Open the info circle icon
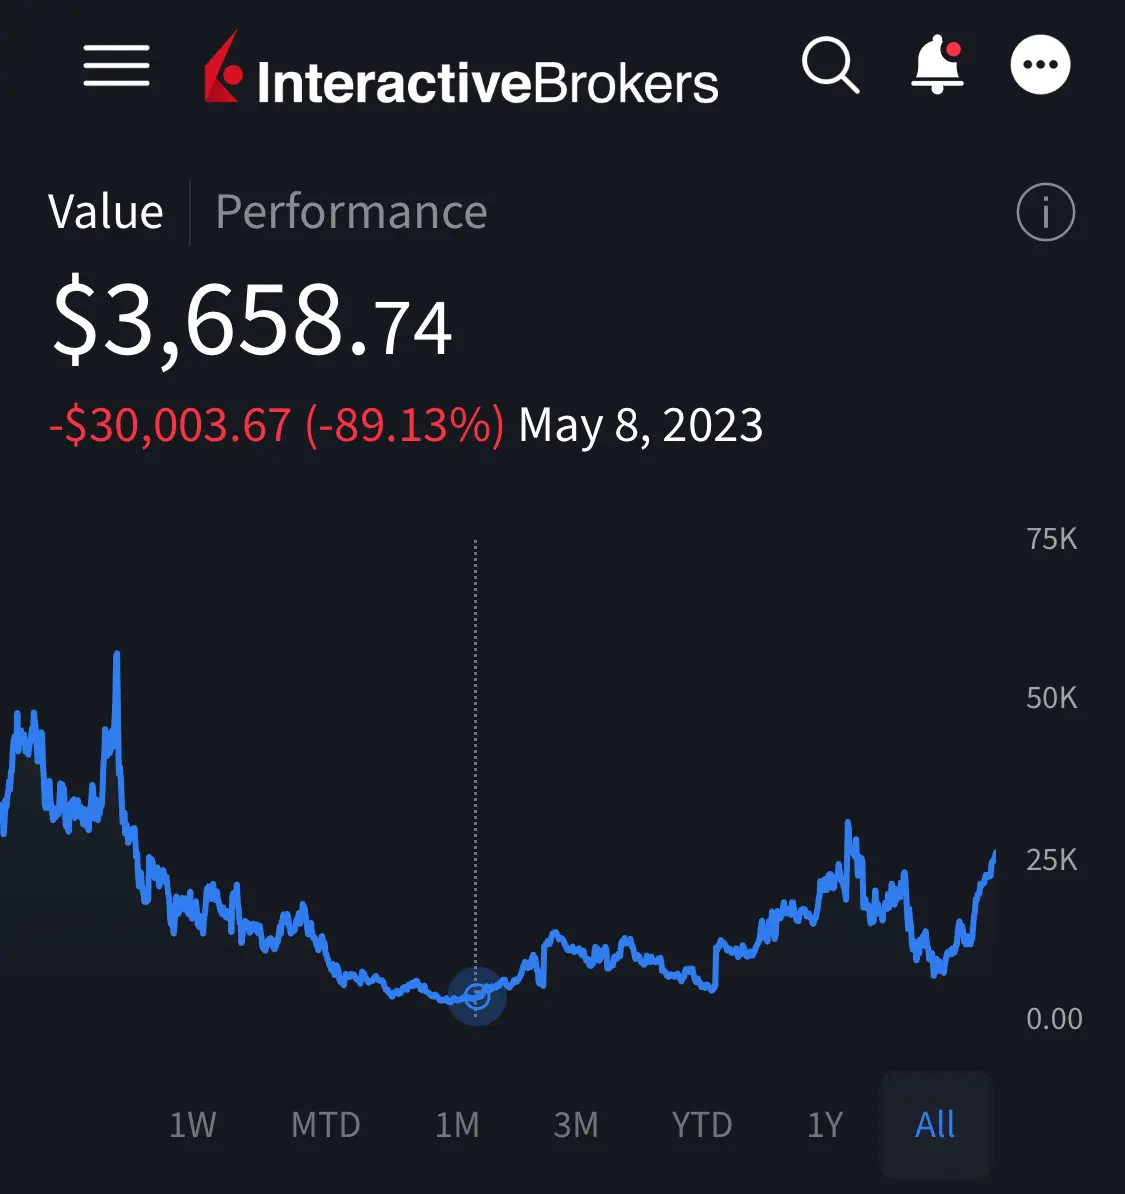 (1046, 212)
